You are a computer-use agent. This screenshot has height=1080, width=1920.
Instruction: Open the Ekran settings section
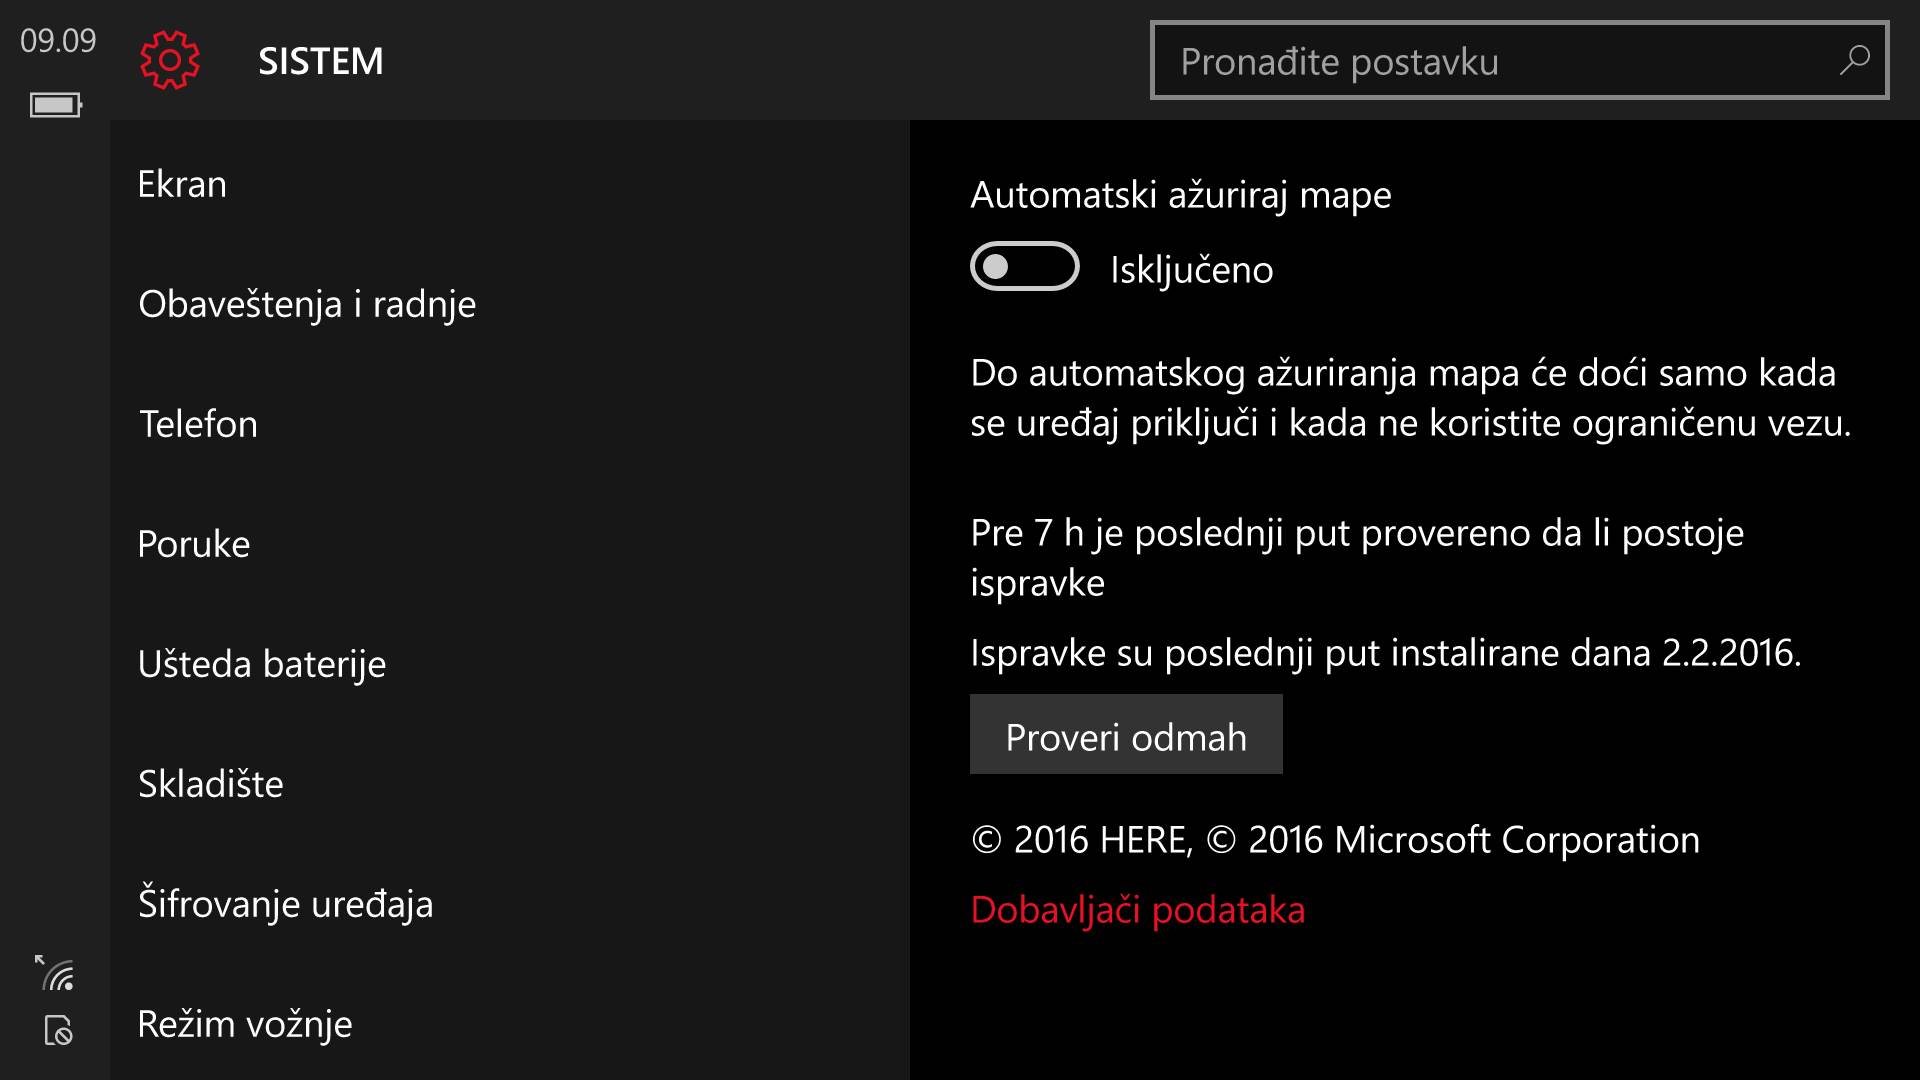point(183,183)
